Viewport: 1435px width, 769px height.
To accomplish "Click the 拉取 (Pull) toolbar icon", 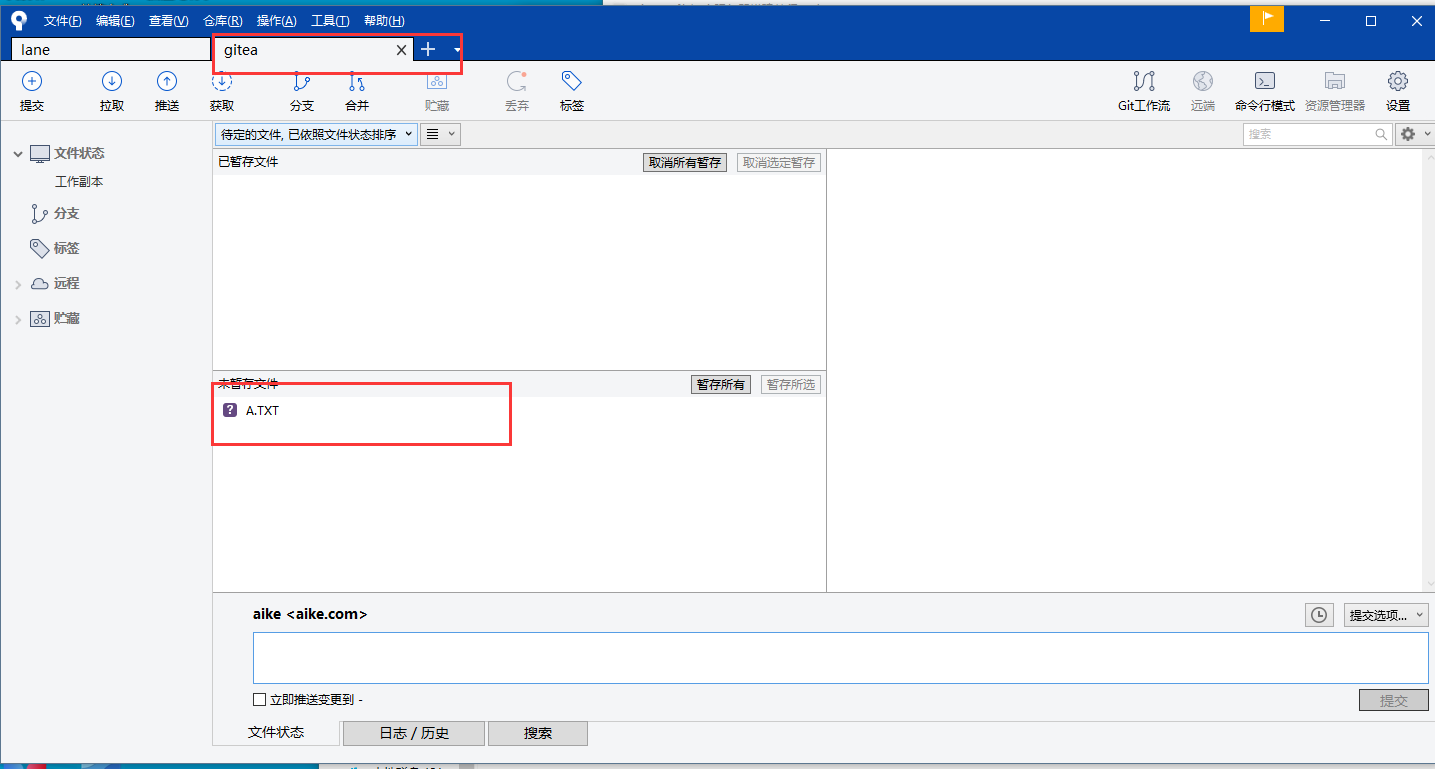I will point(112,82).
